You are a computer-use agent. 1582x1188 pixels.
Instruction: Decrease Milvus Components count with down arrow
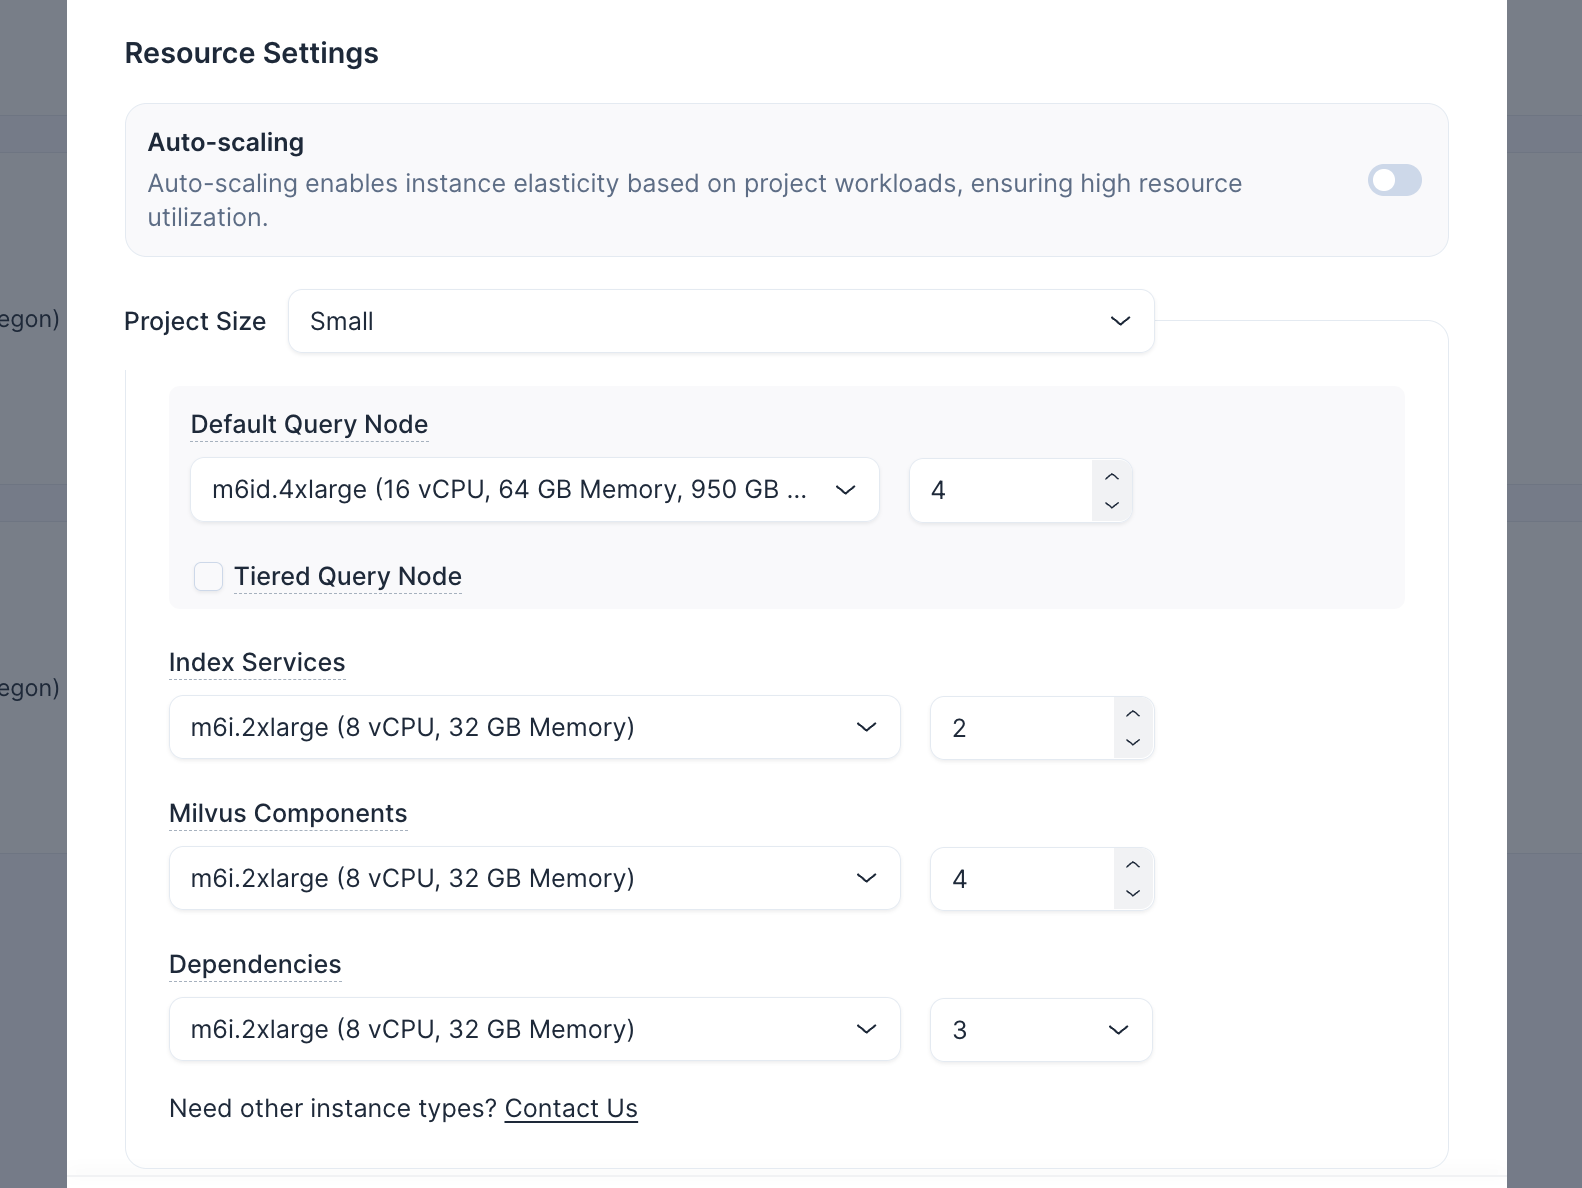[1133, 894]
